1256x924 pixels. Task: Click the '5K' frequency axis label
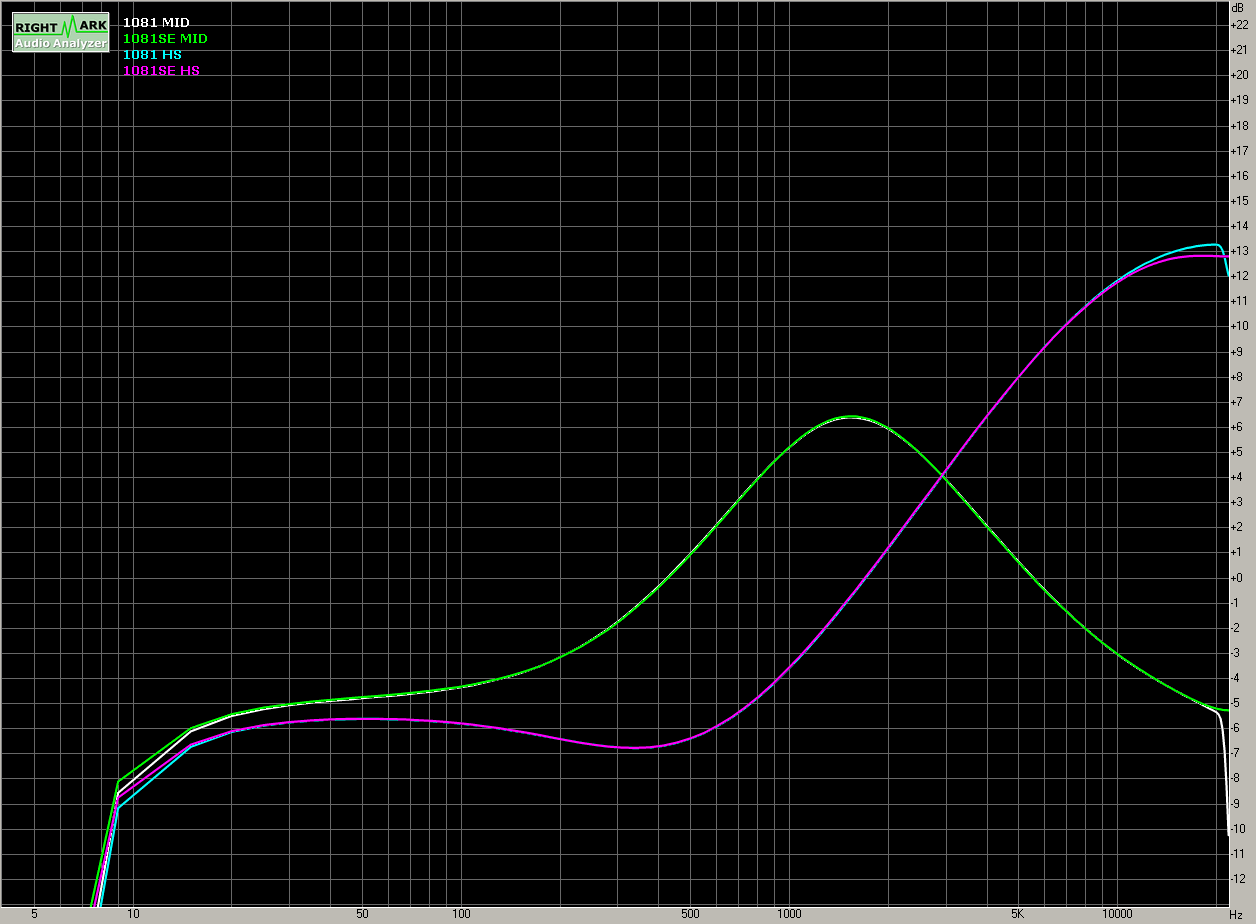coord(1018,914)
